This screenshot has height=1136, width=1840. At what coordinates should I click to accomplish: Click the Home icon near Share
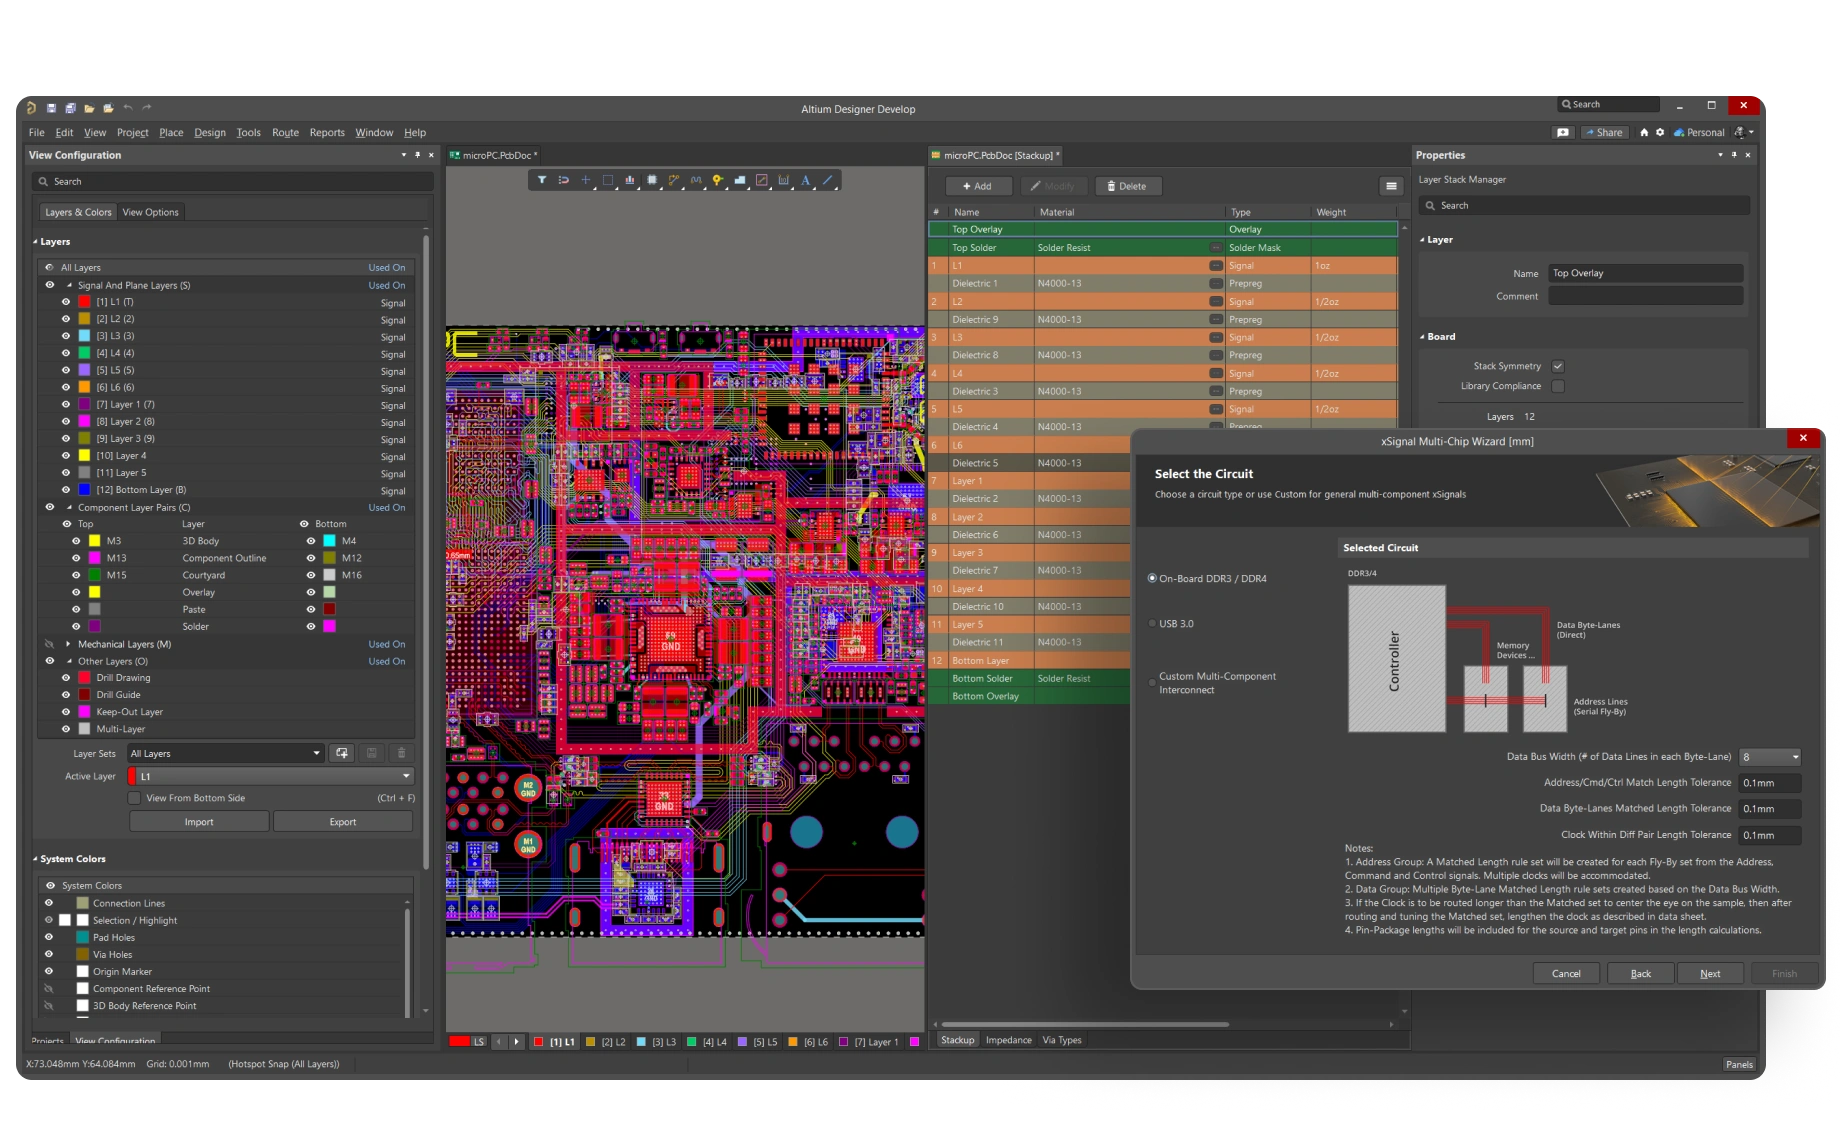coord(1644,132)
